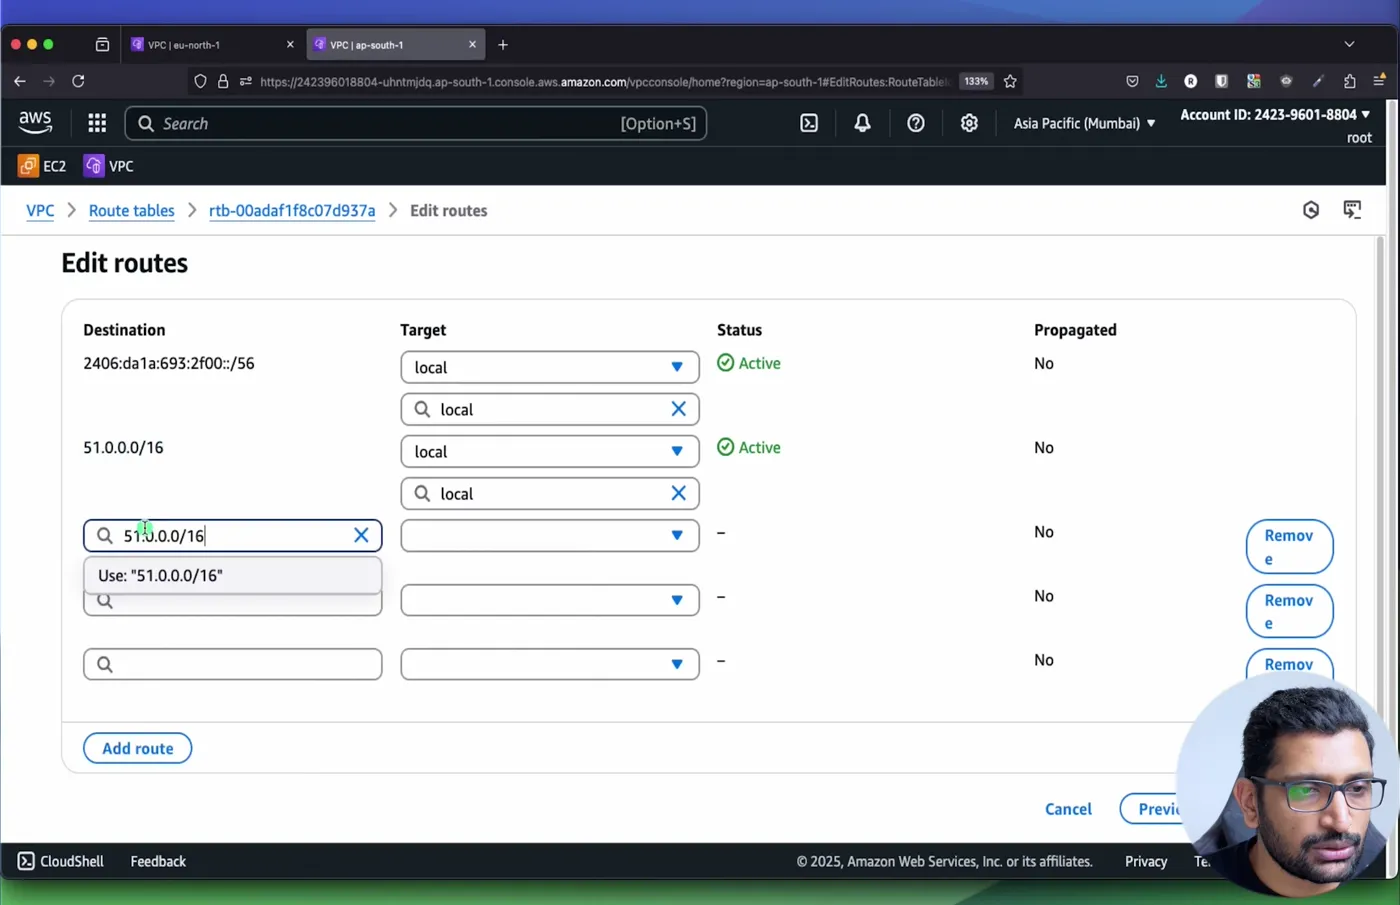Clear the second local target search field
Image resolution: width=1400 pixels, height=905 pixels.
pos(678,493)
